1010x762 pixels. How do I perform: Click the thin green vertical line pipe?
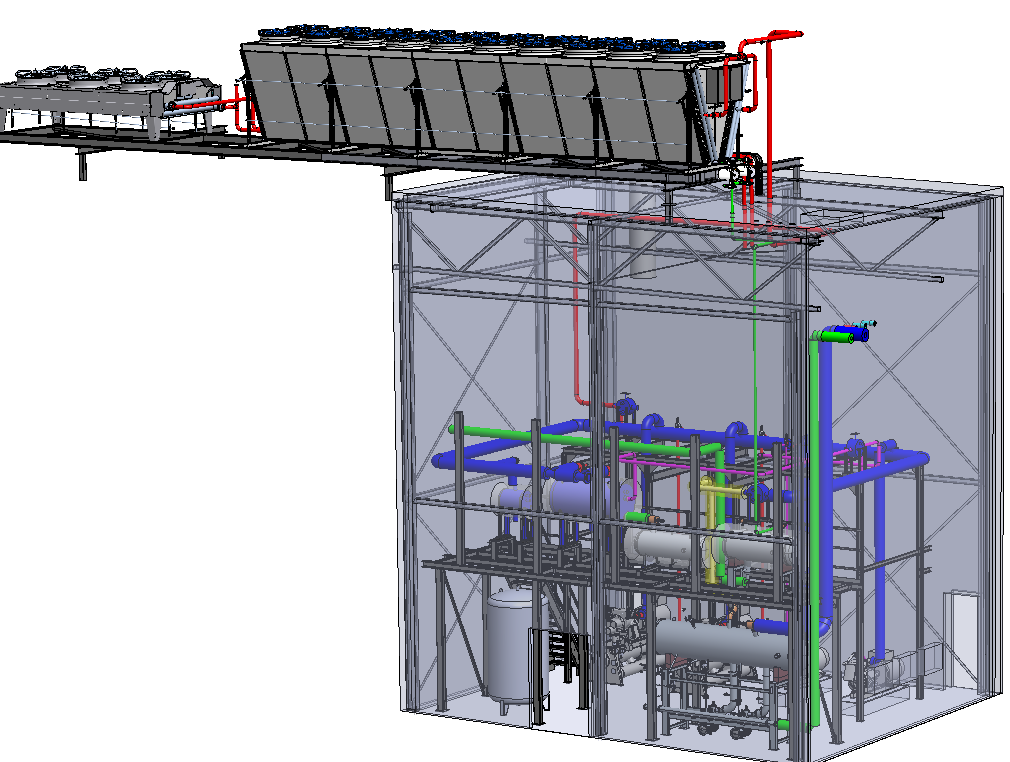754,386
